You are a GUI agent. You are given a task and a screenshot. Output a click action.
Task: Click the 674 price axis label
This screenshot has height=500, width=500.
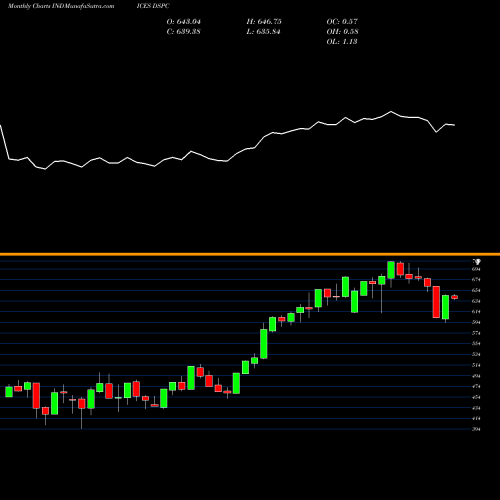[476, 280]
